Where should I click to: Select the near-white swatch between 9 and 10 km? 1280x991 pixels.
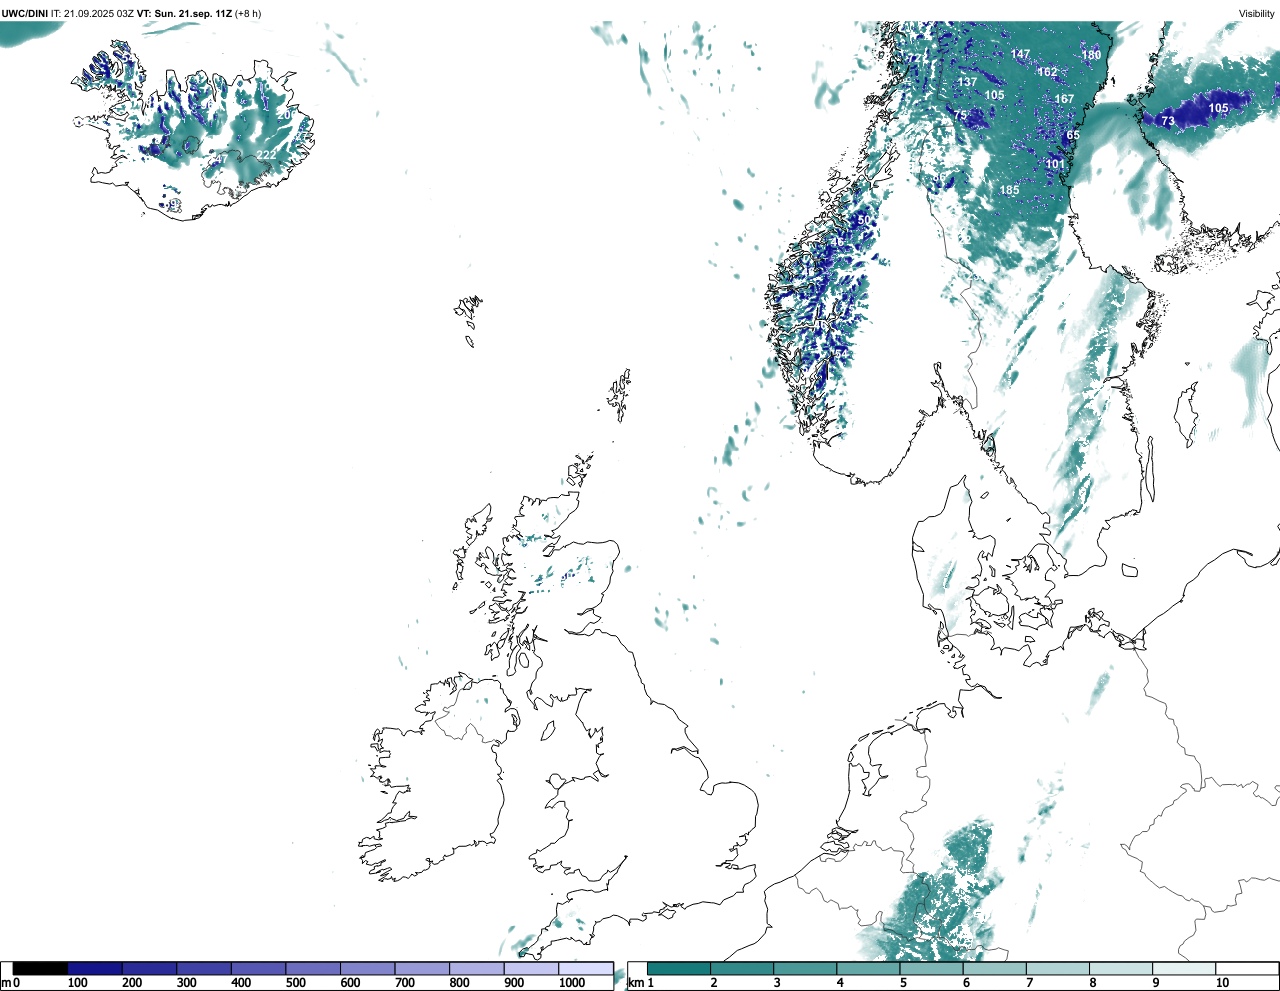[1184, 968]
